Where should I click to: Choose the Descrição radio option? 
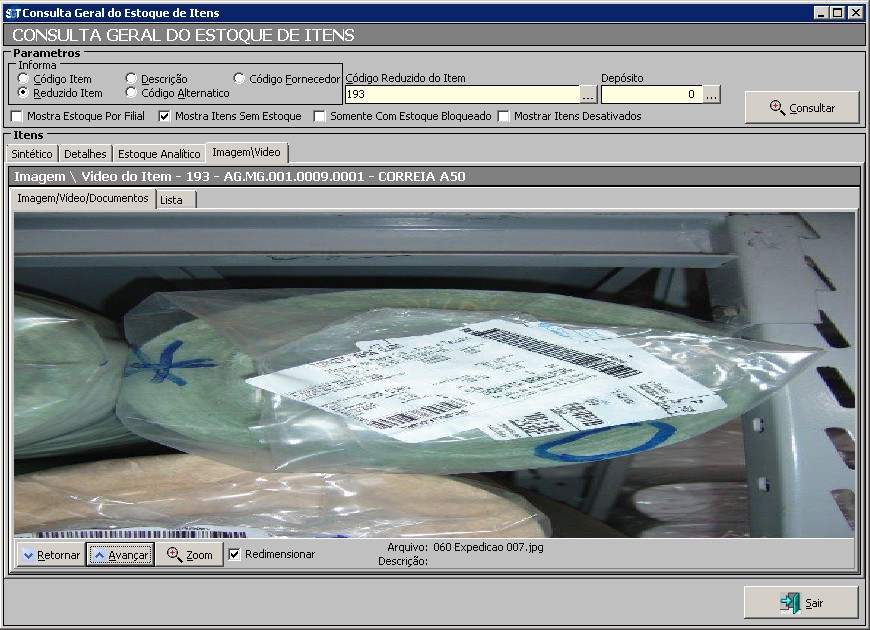pyautogui.click(x=131, y=79)
